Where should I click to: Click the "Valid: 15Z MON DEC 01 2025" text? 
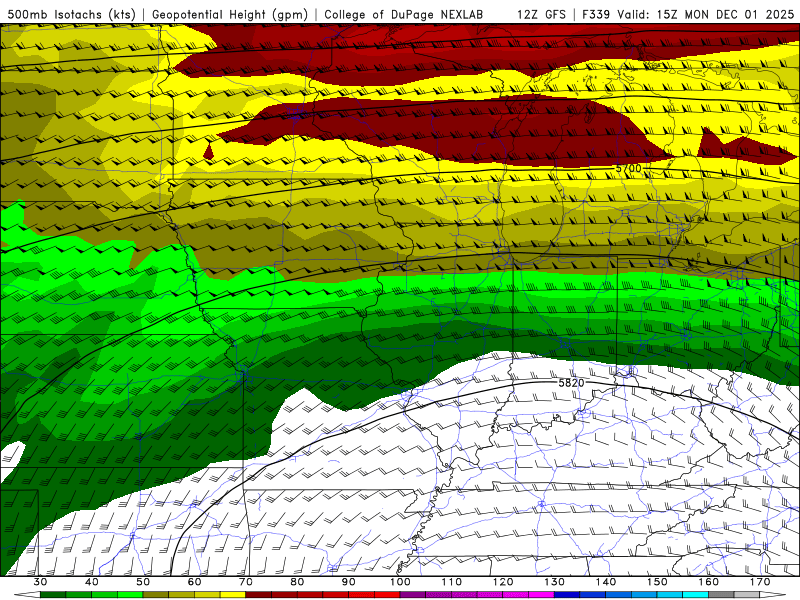(x=706, y=15)
